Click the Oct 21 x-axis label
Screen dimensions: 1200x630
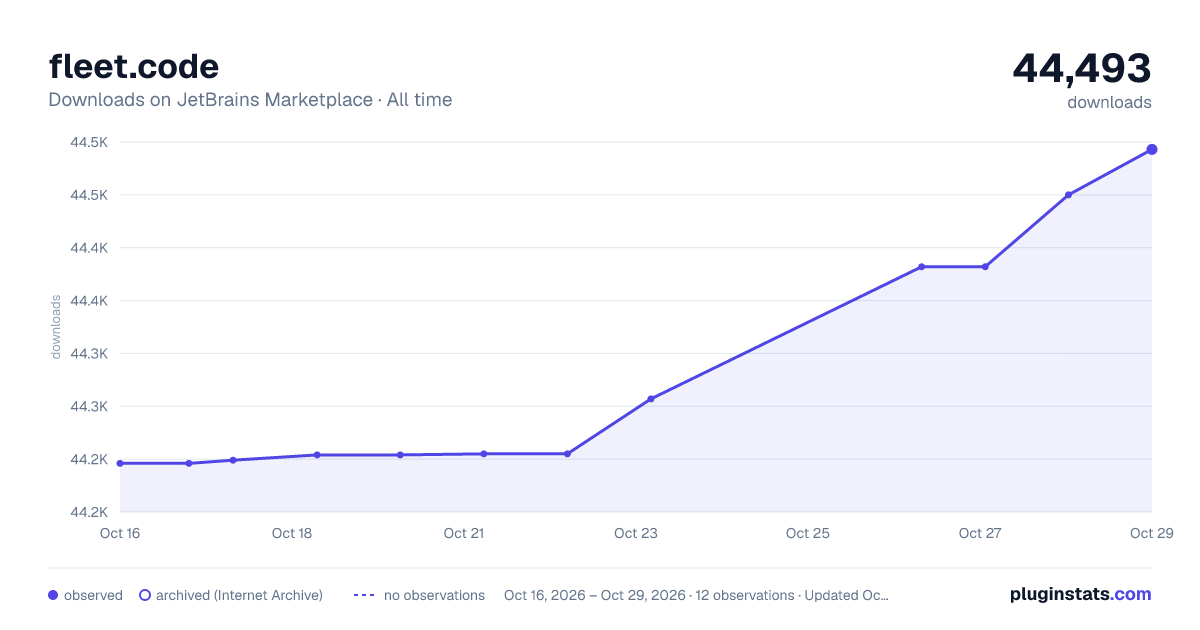point(464,533)
